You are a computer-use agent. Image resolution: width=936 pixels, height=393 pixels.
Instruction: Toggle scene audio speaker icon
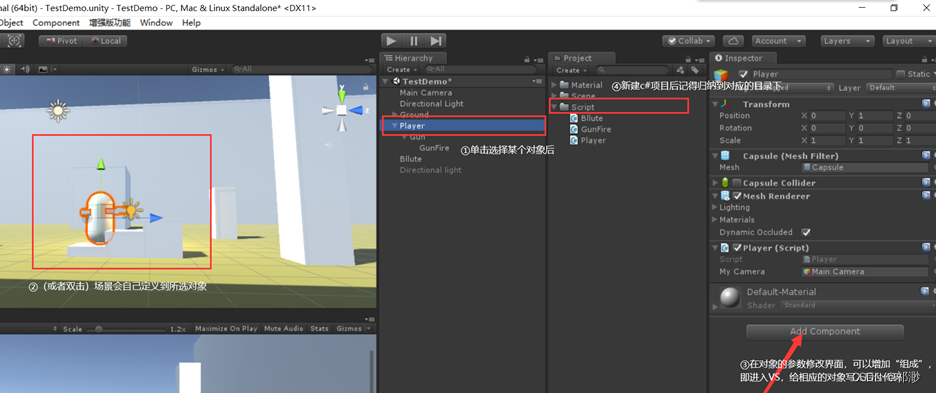tap(25, 69)
